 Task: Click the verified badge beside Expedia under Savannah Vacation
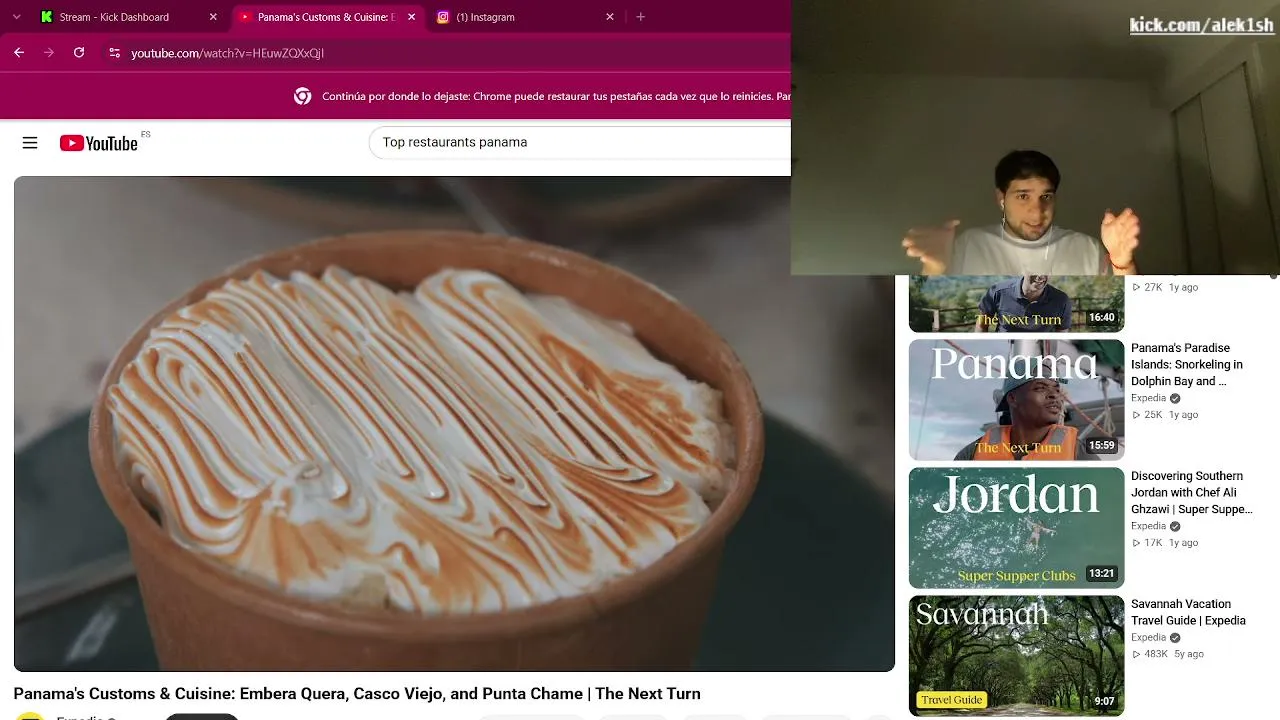[1175, 638]
